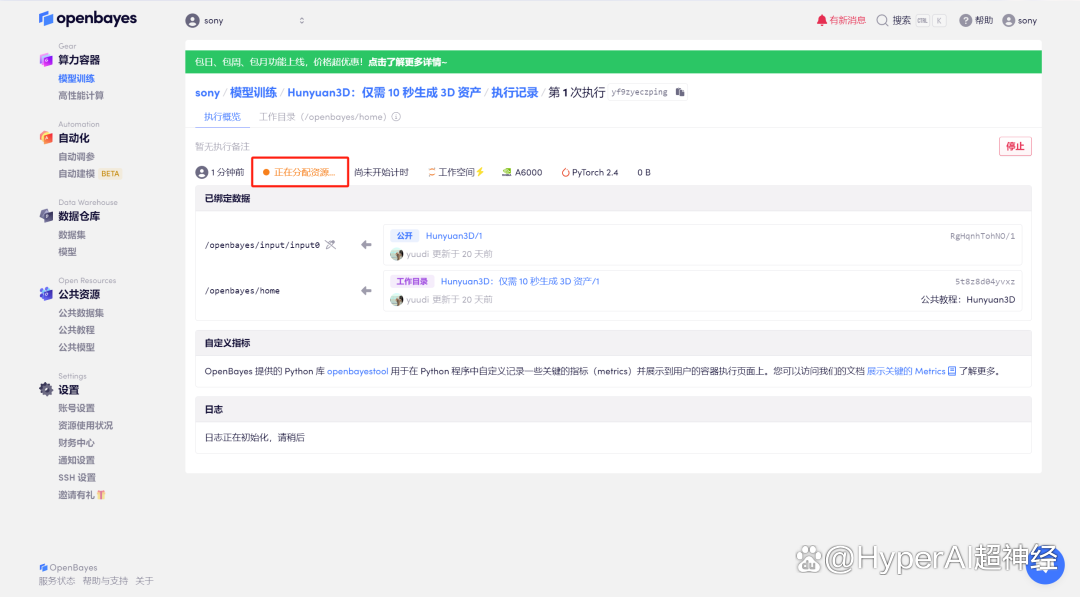Click the A6000 GPU icon
The height and width of the screenshot is (597, 1080).
(x=506, y=172)
